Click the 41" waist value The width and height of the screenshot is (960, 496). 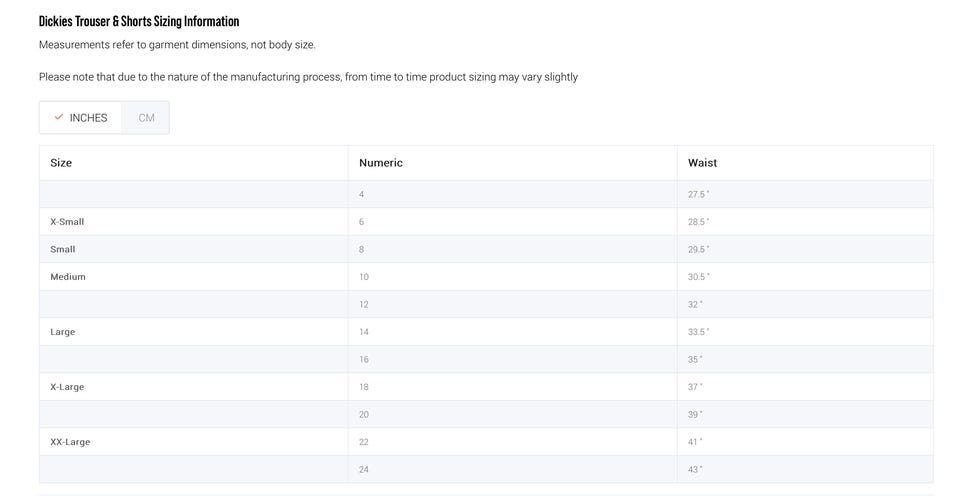(x=695, y=442)
